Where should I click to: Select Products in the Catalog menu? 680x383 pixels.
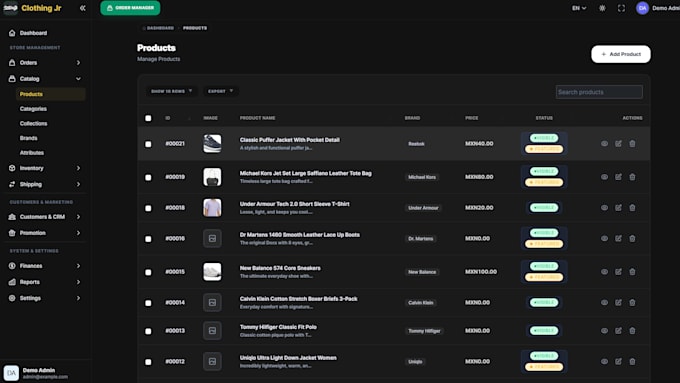pos(50,94)
